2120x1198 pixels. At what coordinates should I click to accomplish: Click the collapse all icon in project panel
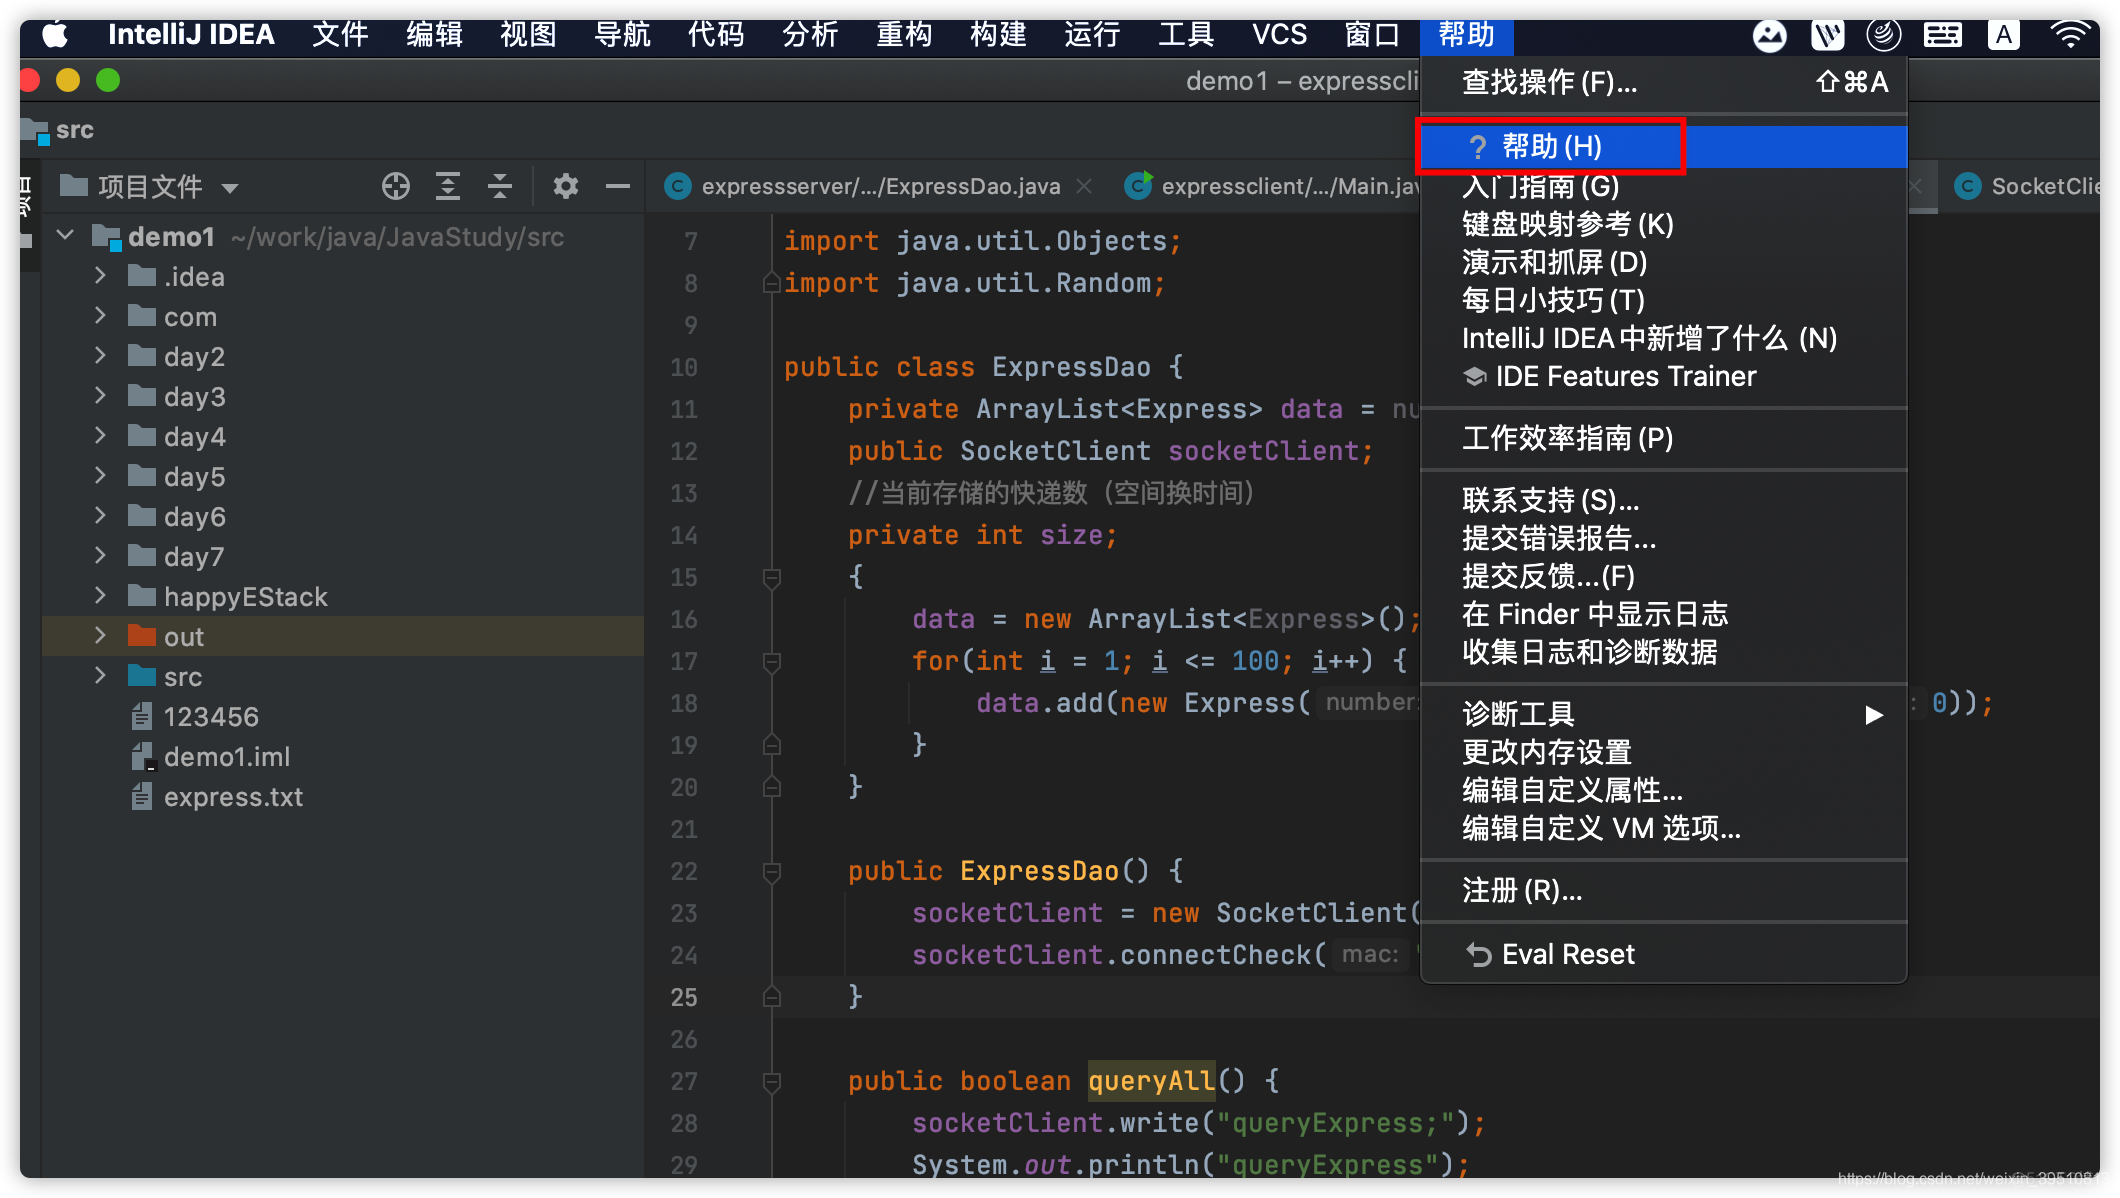coord(500,186)
